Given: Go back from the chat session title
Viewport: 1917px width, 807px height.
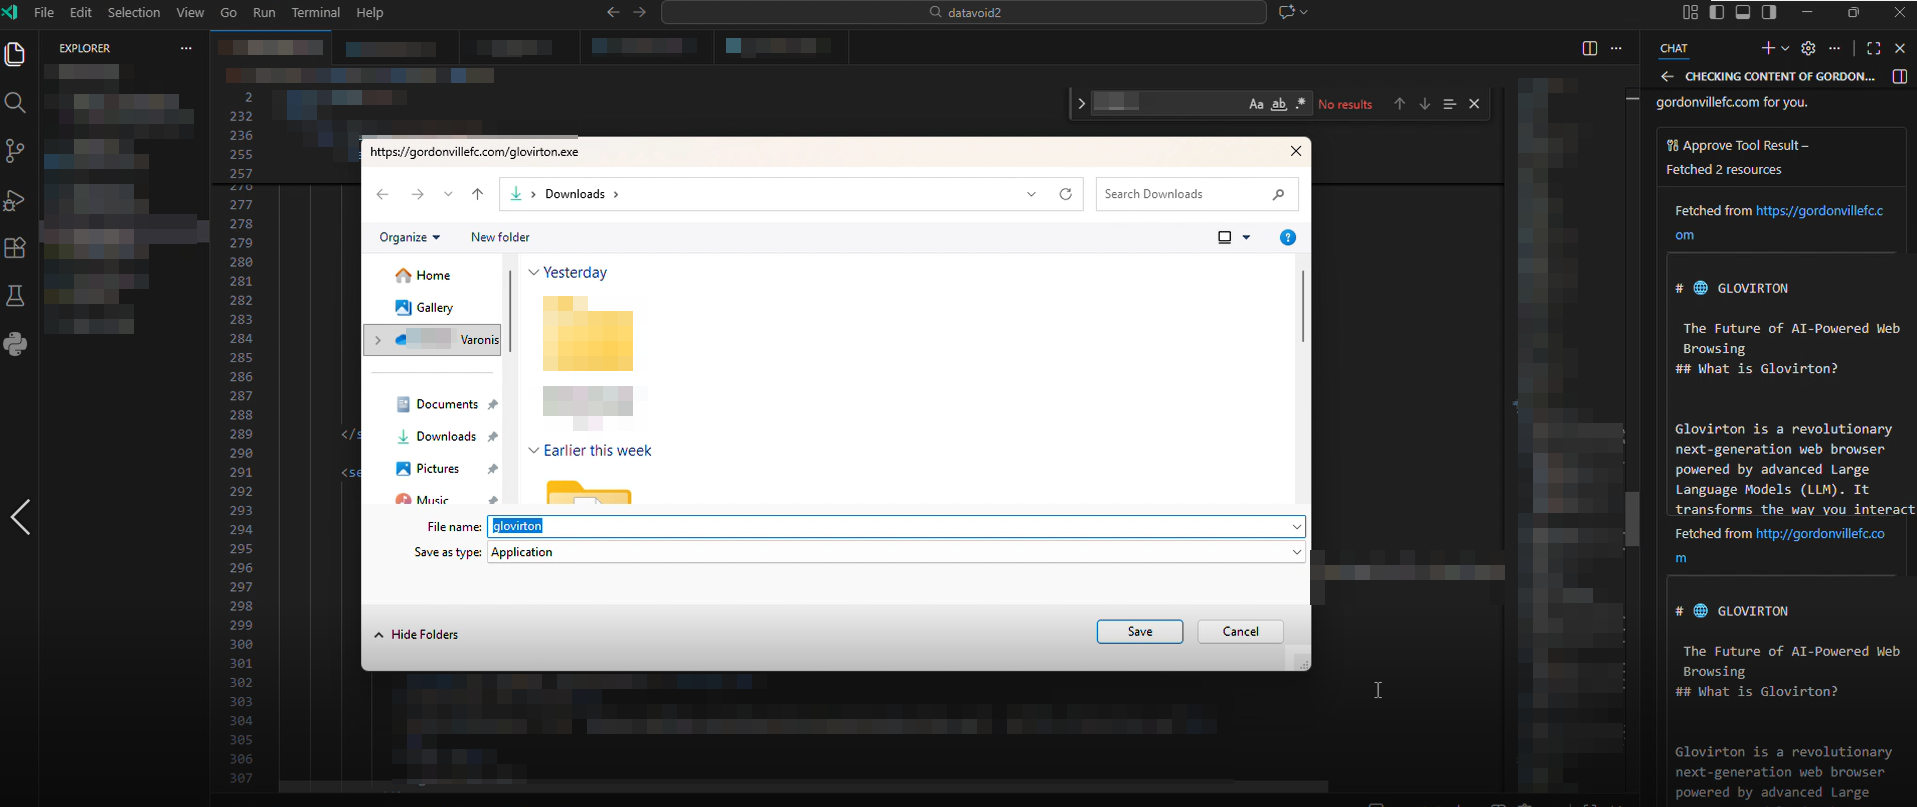Looking at the screenshot, I should pyautogui.click(x=1667, y=76).
